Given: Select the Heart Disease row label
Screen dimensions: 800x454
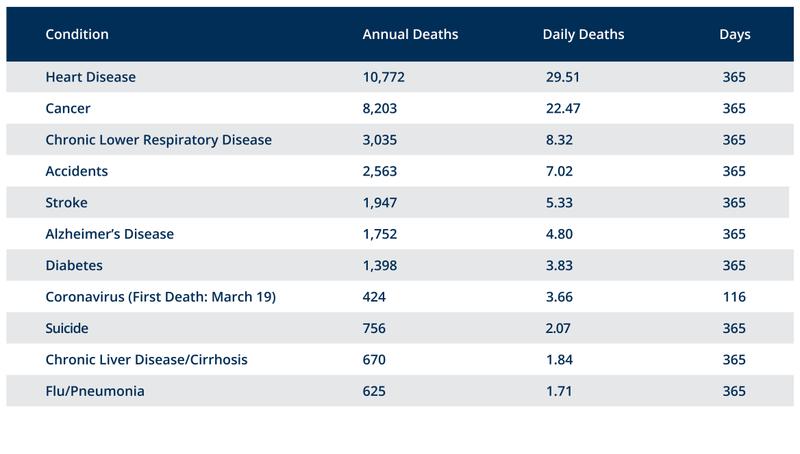Looking at the screenshot, I should [91, 77].
